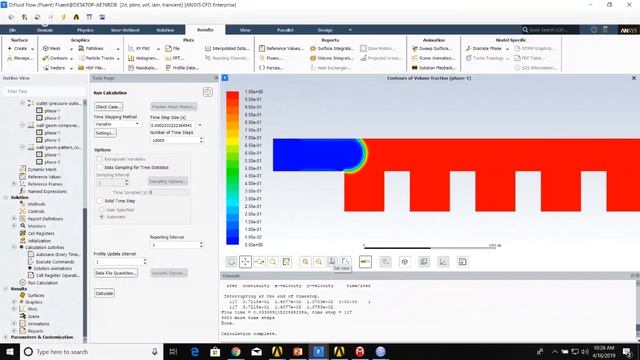Open the Pathlines dropdown arrow
640x360 pixels.
coord(118,49)
